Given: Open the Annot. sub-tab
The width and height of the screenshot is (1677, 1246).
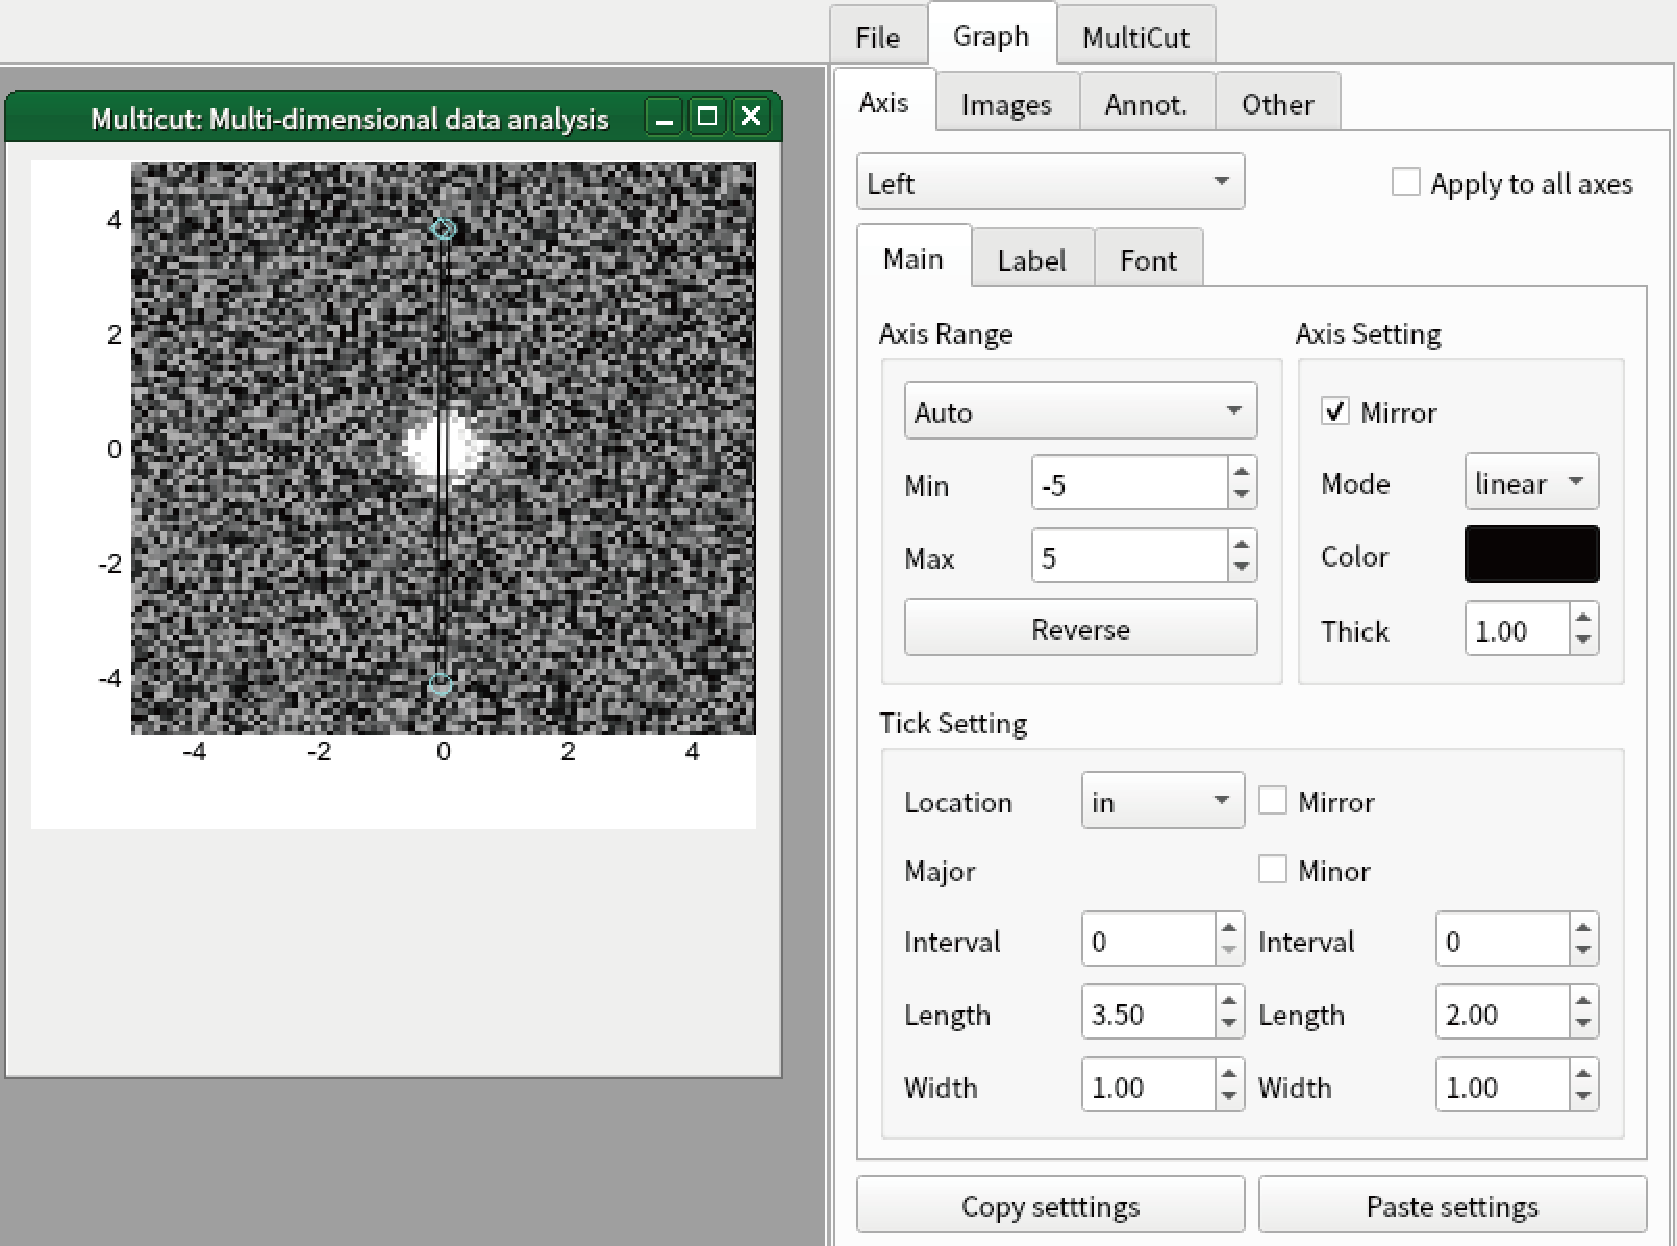Looking at the screenshot, I should pyautogui.click(x=1146, y=104).
